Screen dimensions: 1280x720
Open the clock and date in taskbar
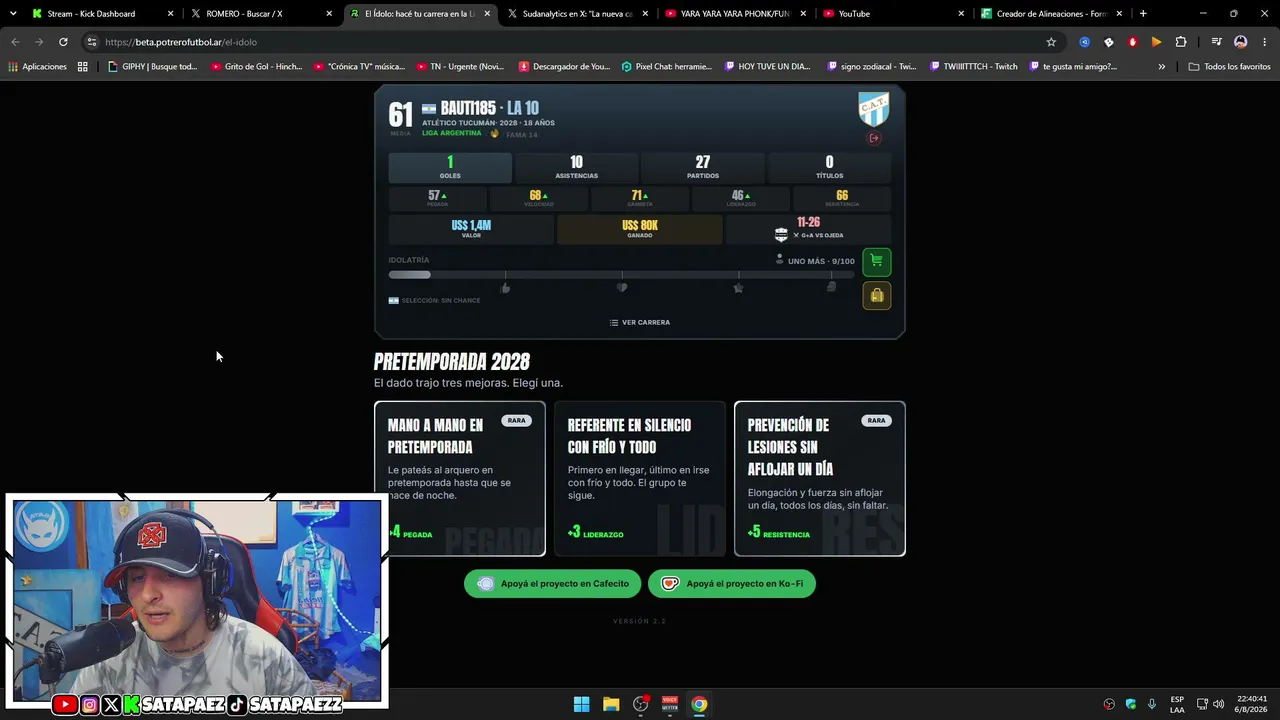[x=1251, y=704]
